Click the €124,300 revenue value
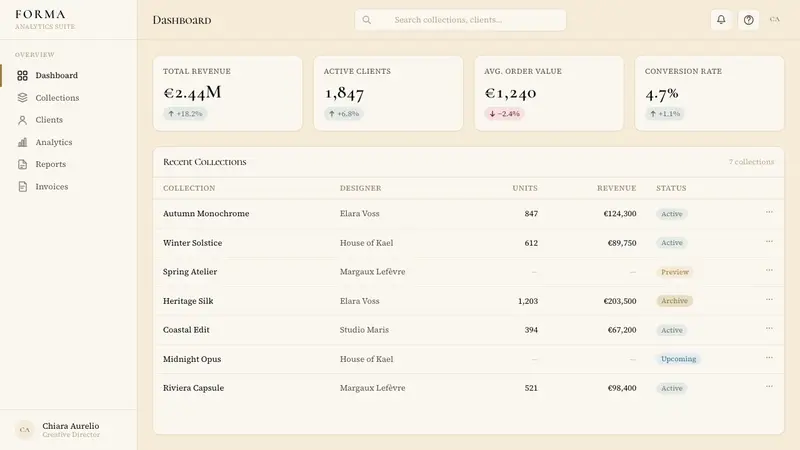This screenshot has width=800, height=450. click(x=620, y=214)
